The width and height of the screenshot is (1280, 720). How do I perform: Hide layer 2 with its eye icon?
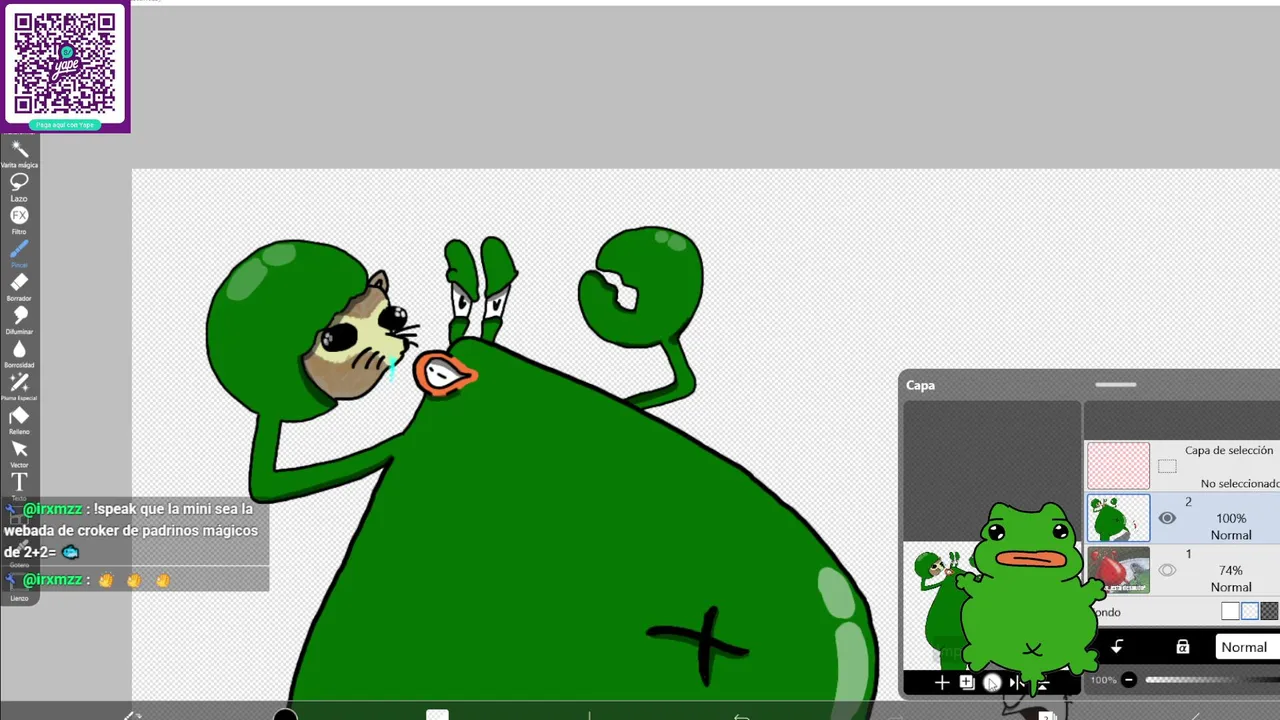[1167, 518]
